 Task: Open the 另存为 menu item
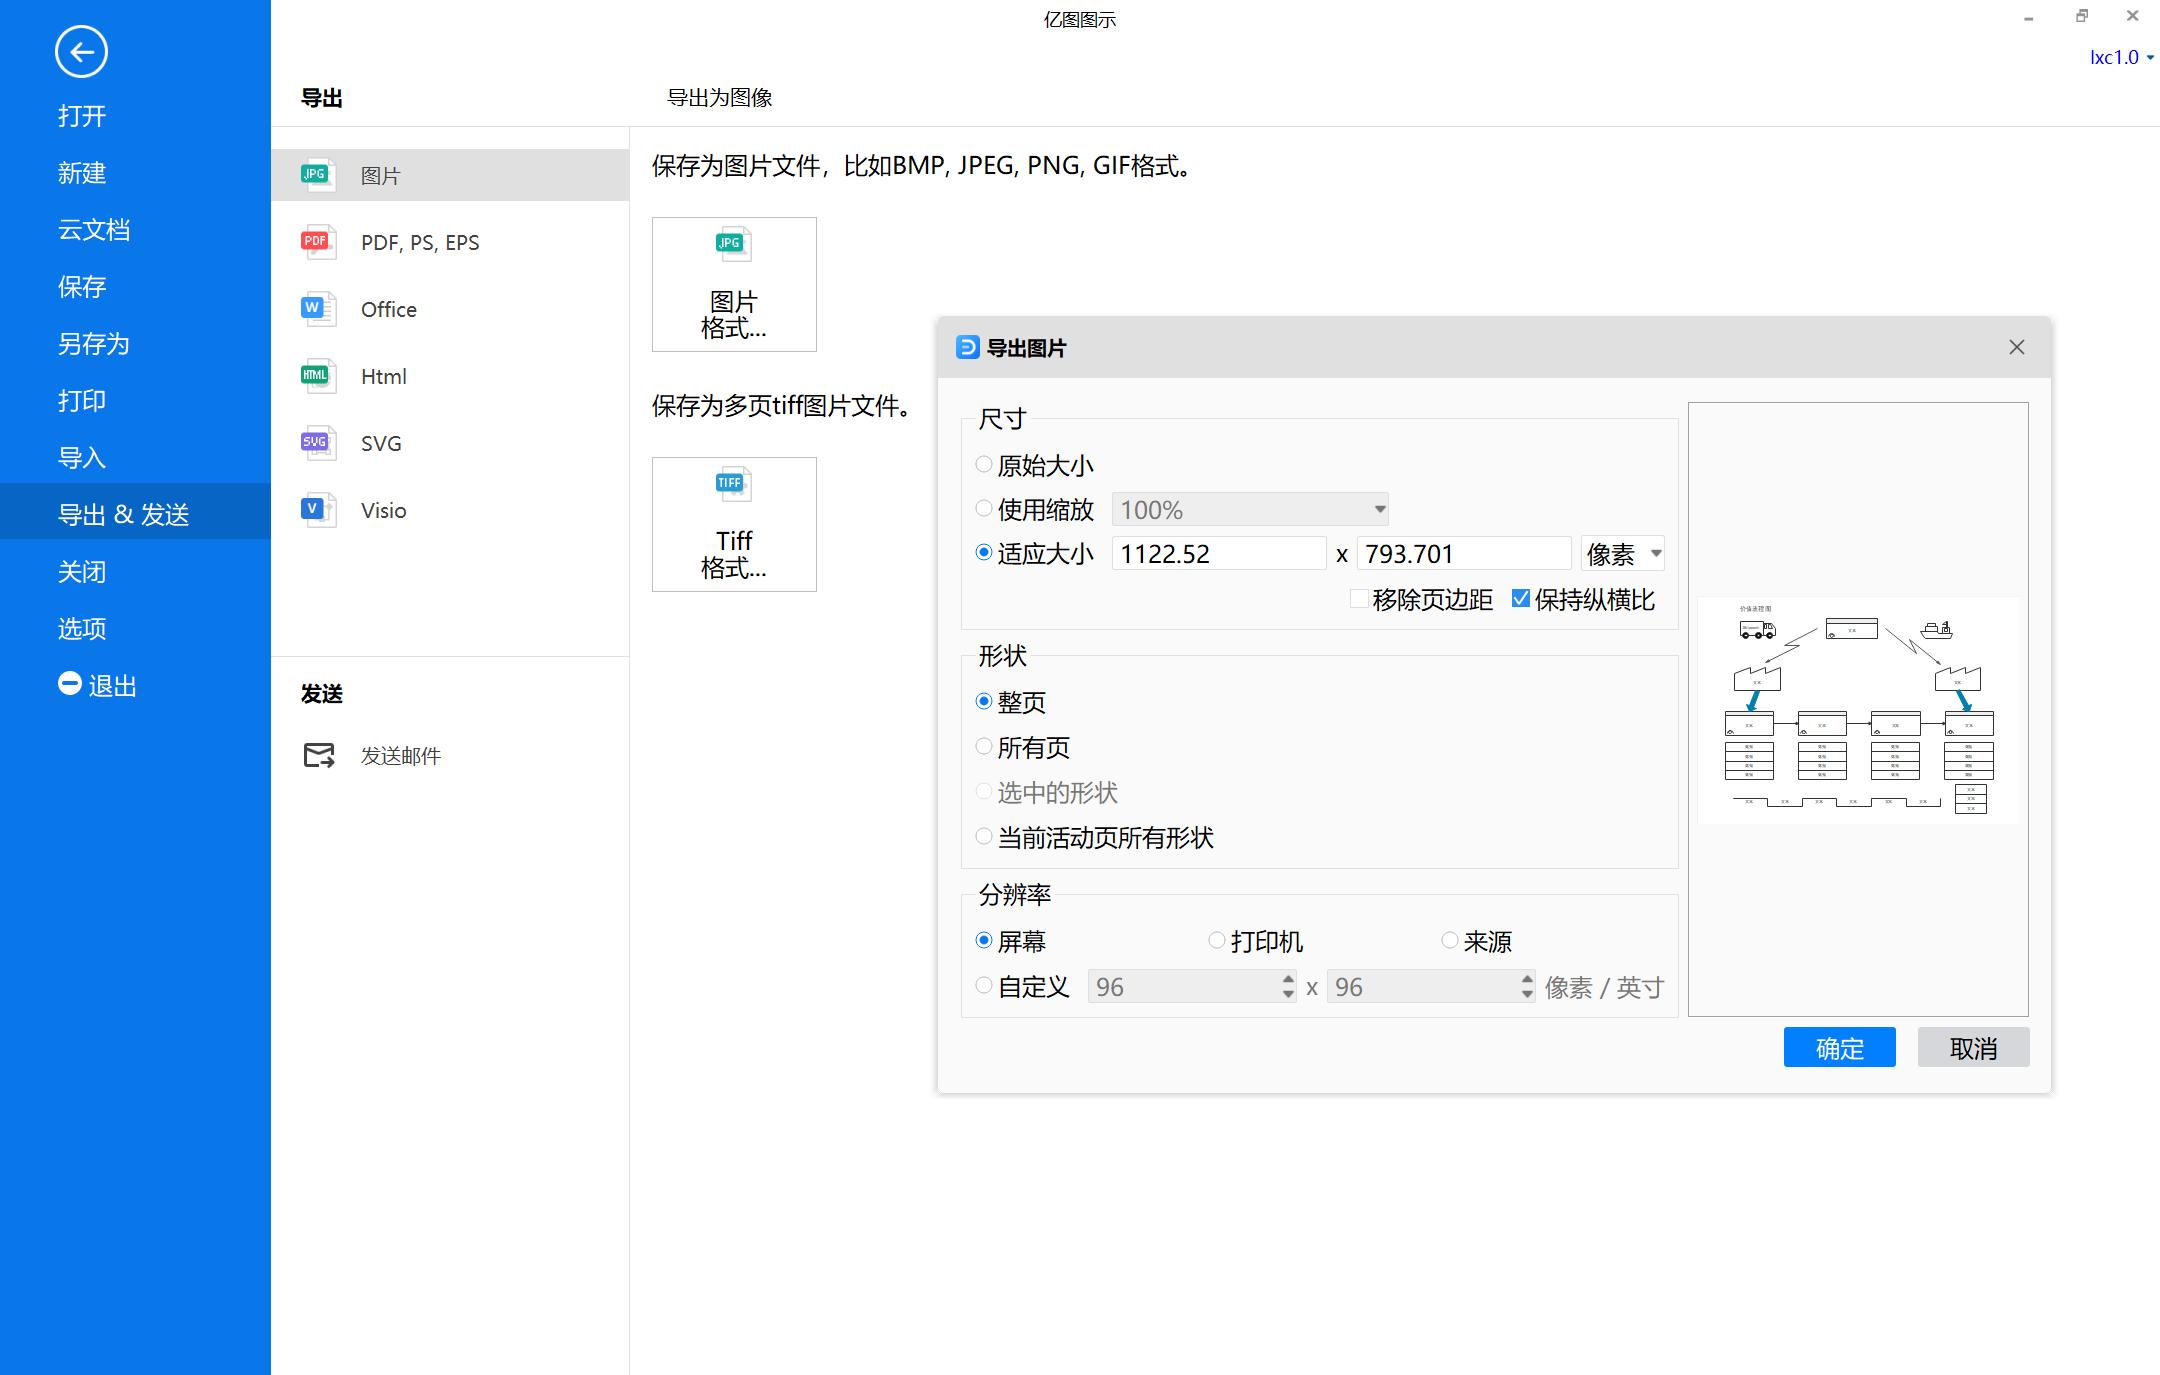tap(94, 344)
